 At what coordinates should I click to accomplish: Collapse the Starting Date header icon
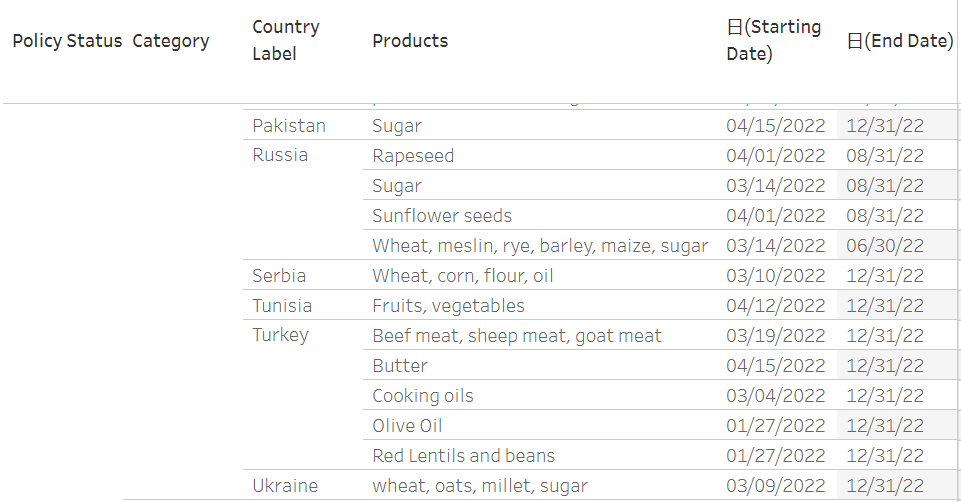[734, 27]
